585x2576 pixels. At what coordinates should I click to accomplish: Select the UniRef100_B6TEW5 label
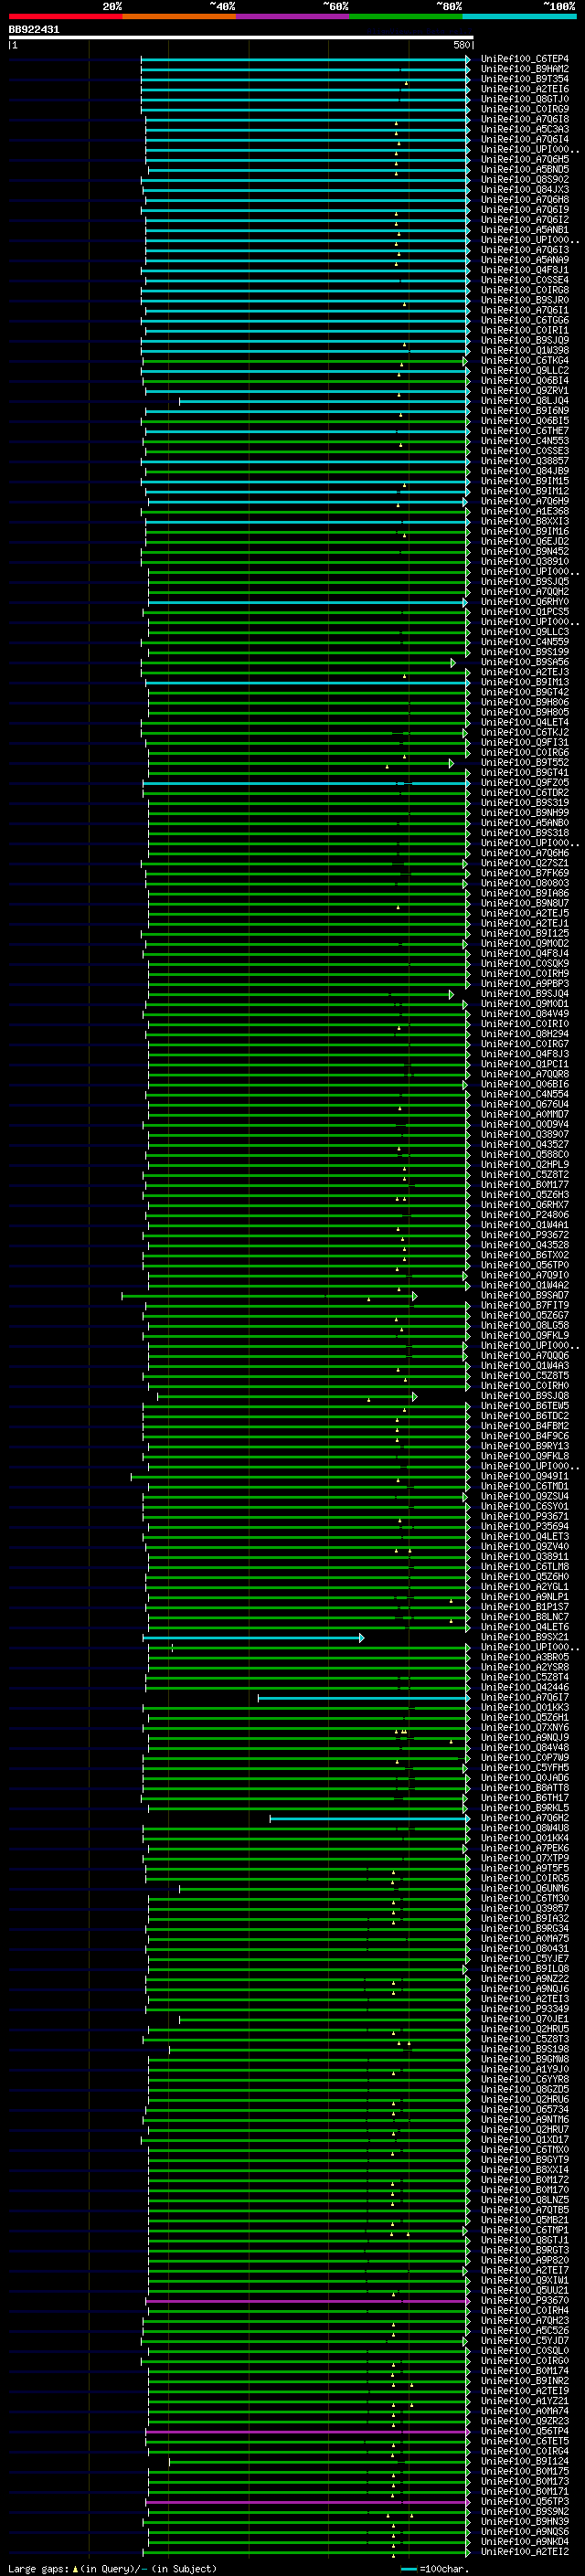[525, 1406]
